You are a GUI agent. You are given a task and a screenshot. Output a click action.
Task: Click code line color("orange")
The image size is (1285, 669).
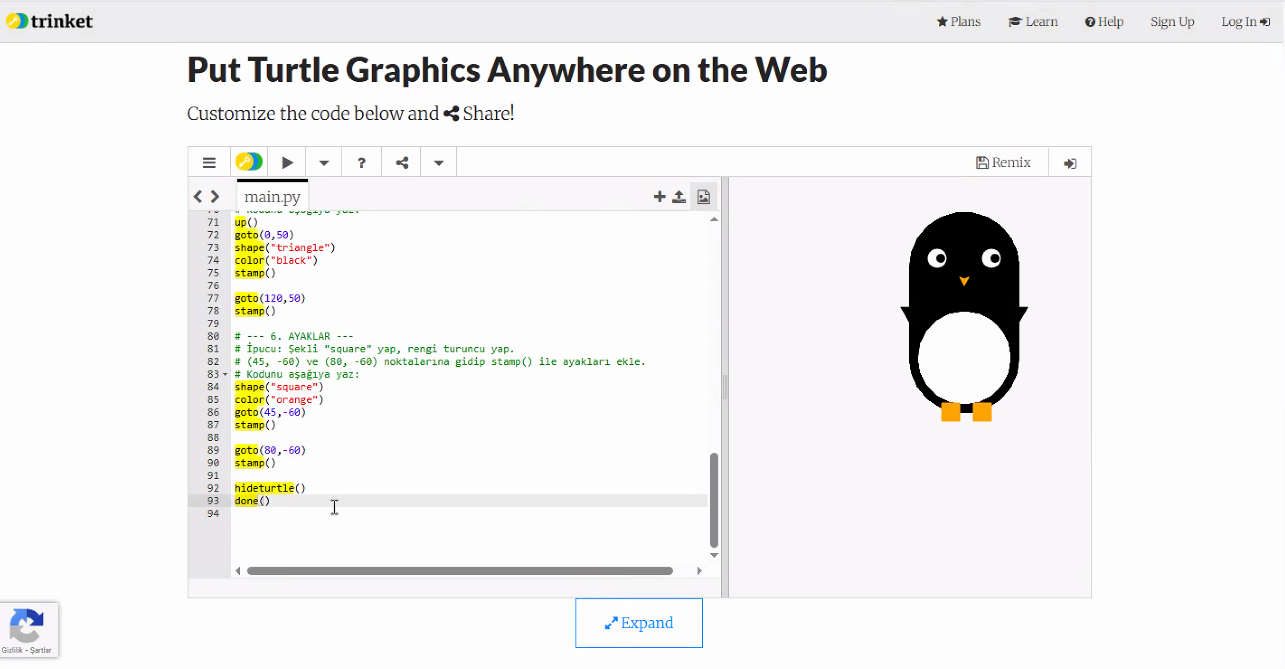click(x=279, y=399)
